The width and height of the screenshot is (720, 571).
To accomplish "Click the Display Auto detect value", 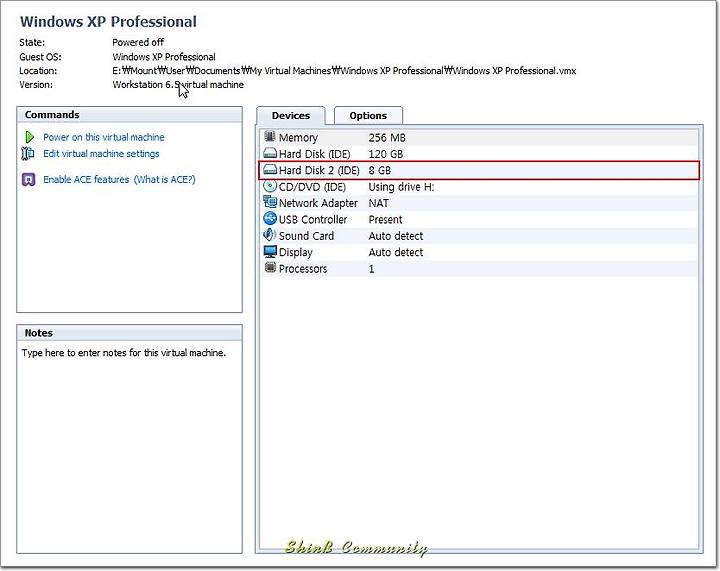I will (396, 252).
